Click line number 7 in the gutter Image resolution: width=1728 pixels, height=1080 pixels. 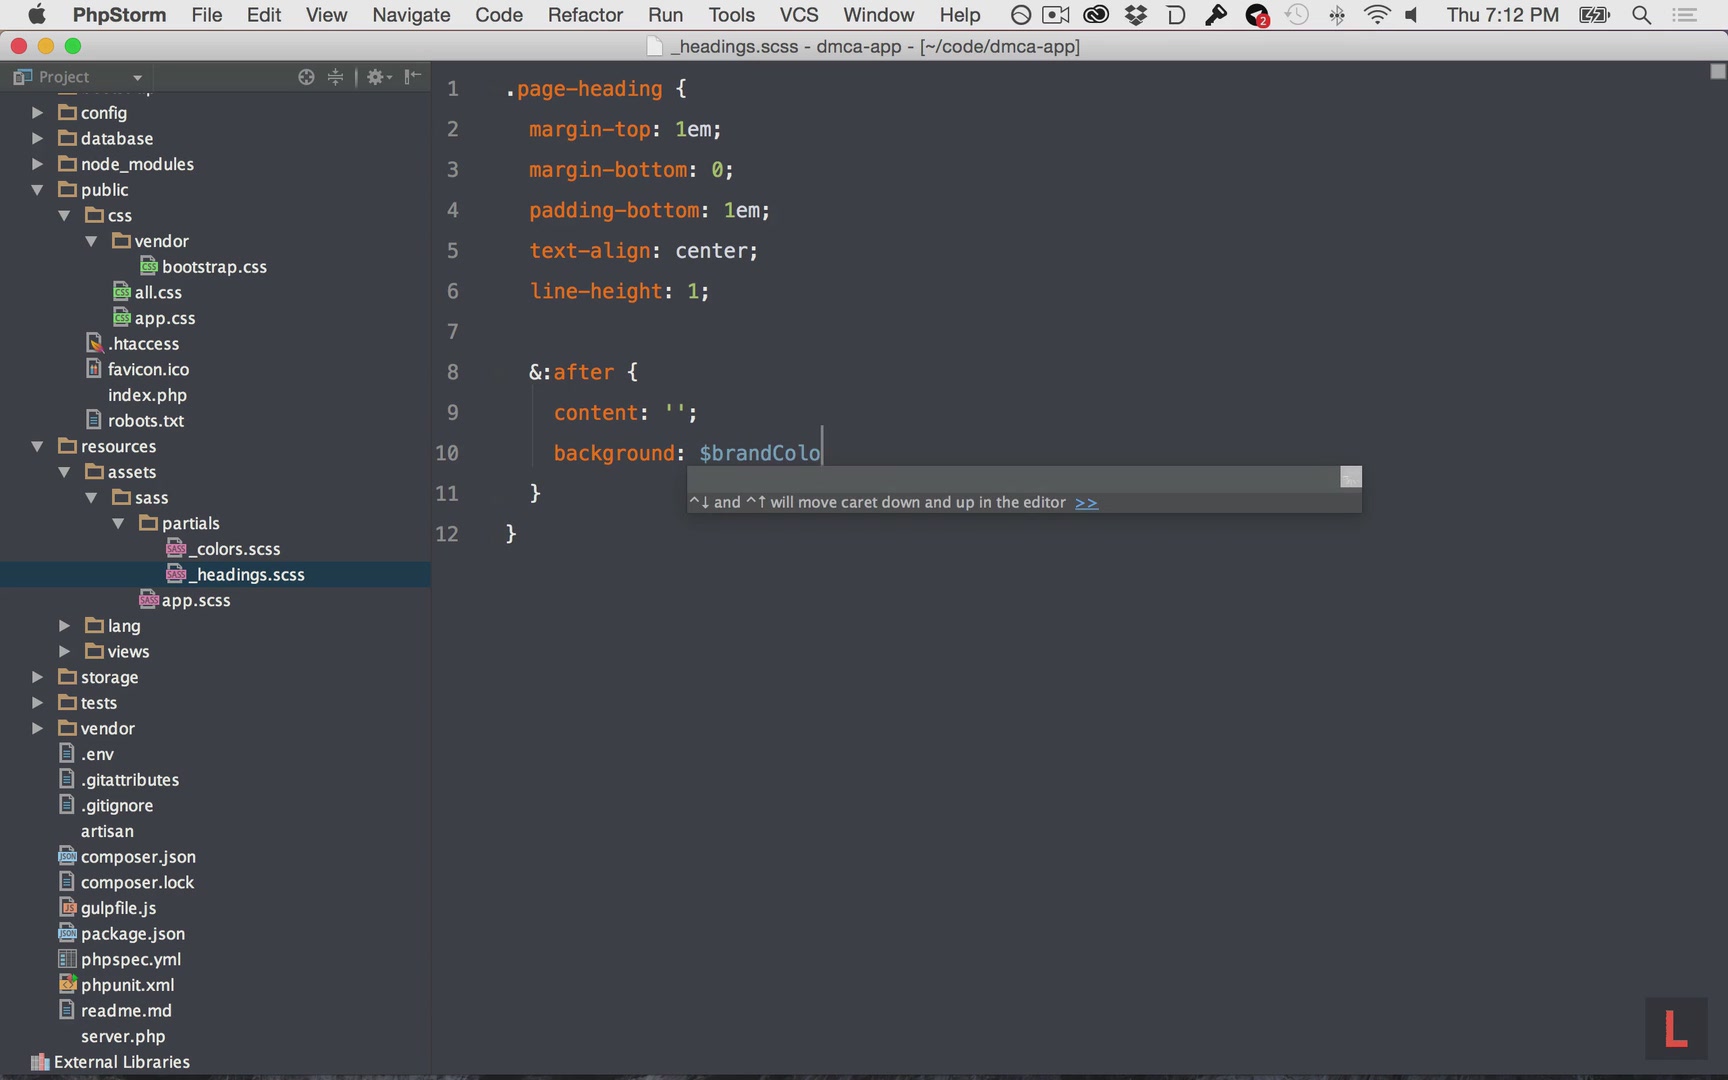[x=452, y=331]
